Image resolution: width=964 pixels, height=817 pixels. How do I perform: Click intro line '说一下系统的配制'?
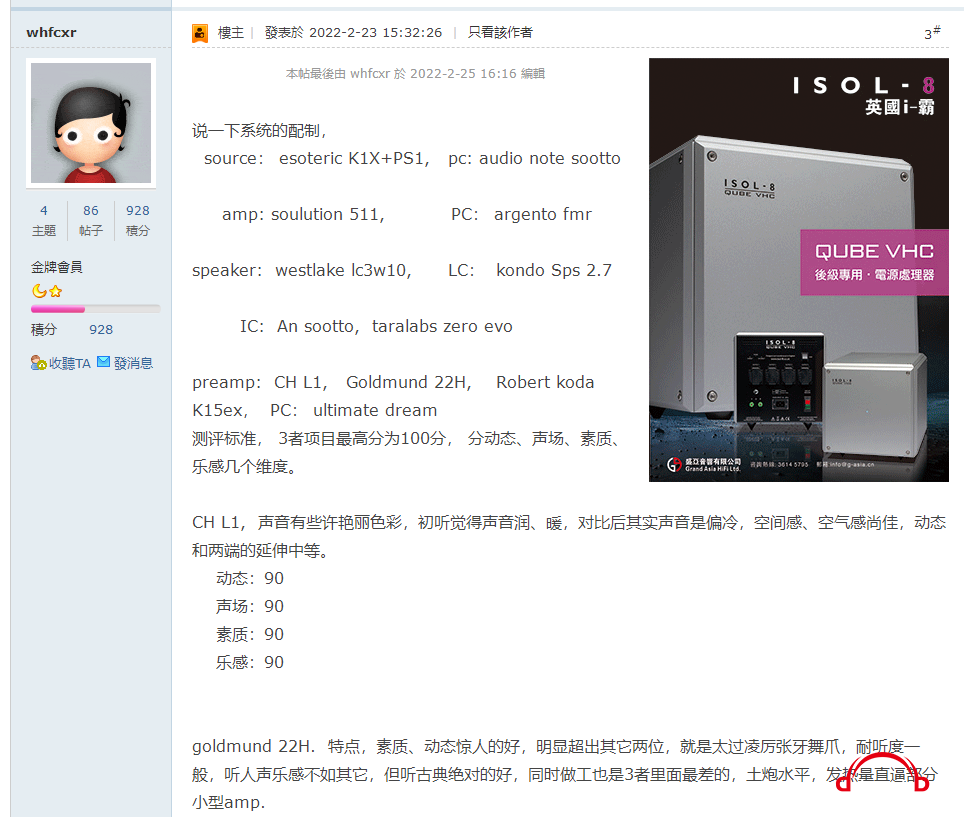point(259,131)
